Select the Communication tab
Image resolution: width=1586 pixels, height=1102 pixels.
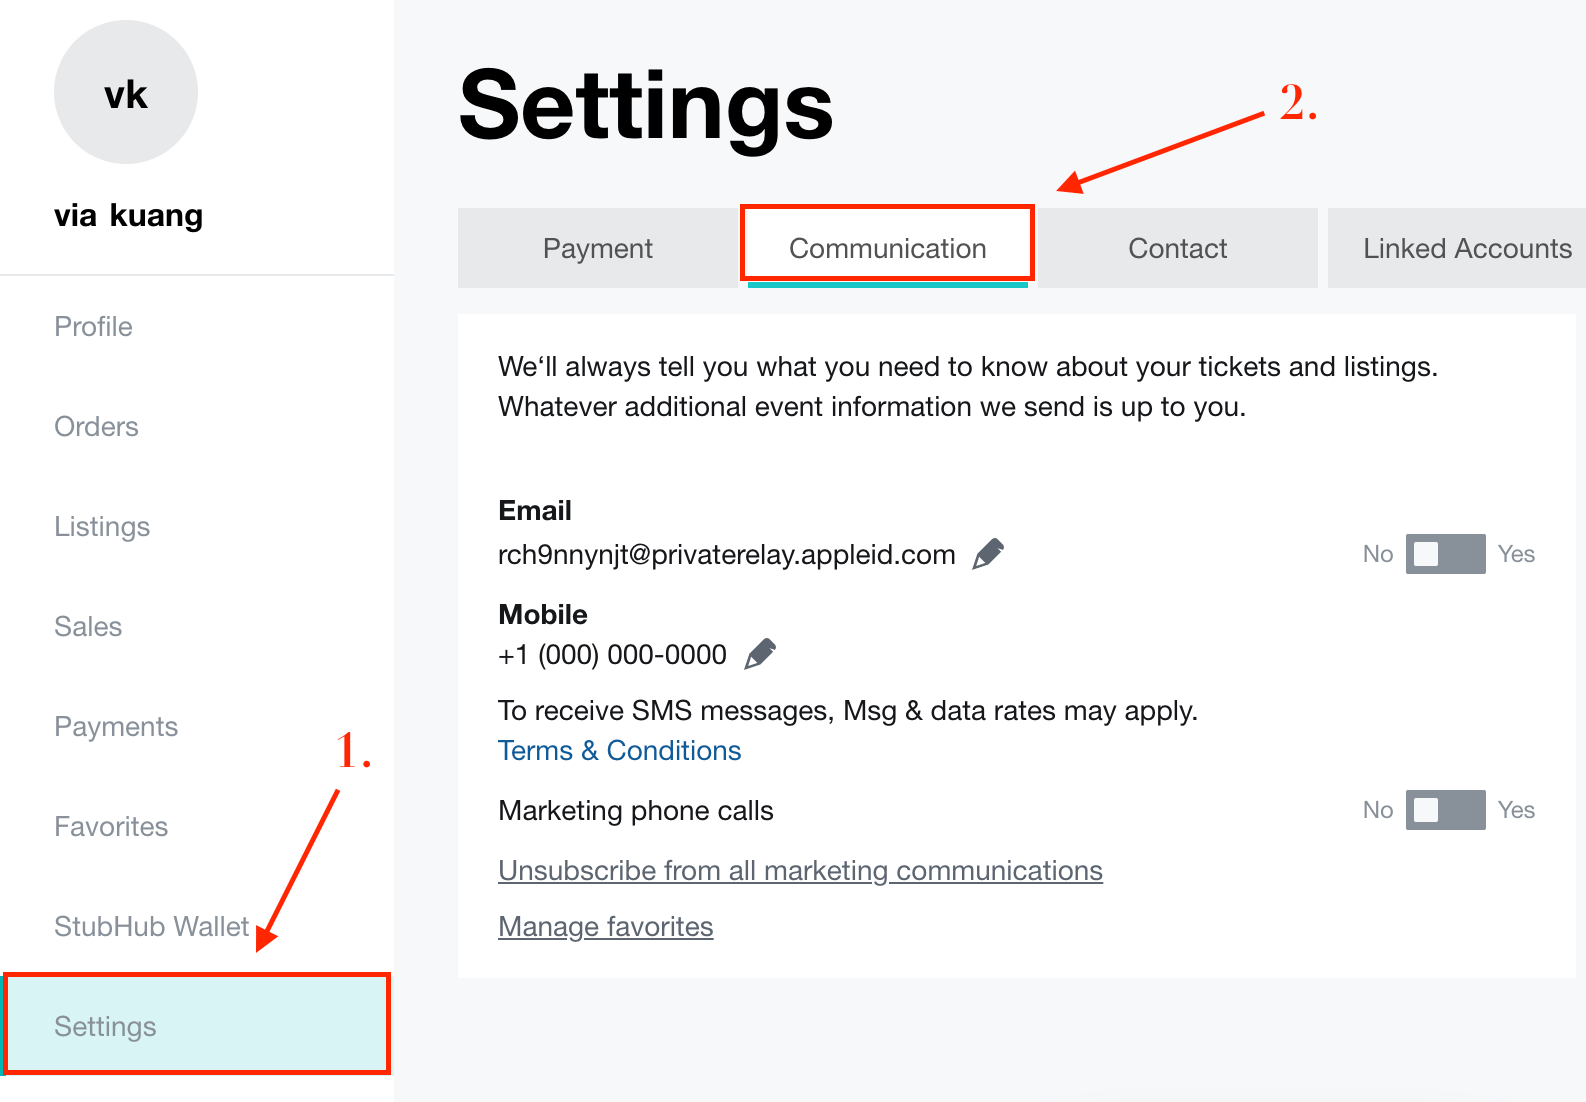pos(888,248)
